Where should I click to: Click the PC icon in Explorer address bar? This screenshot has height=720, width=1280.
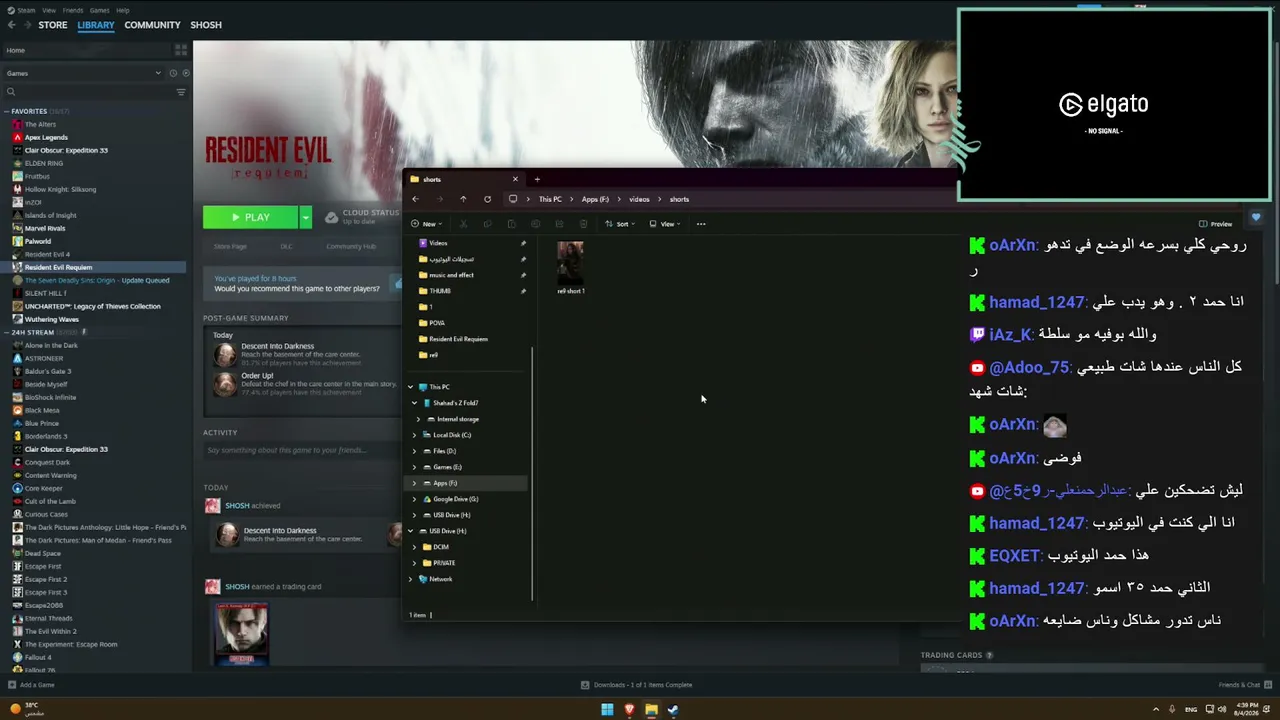513,199
